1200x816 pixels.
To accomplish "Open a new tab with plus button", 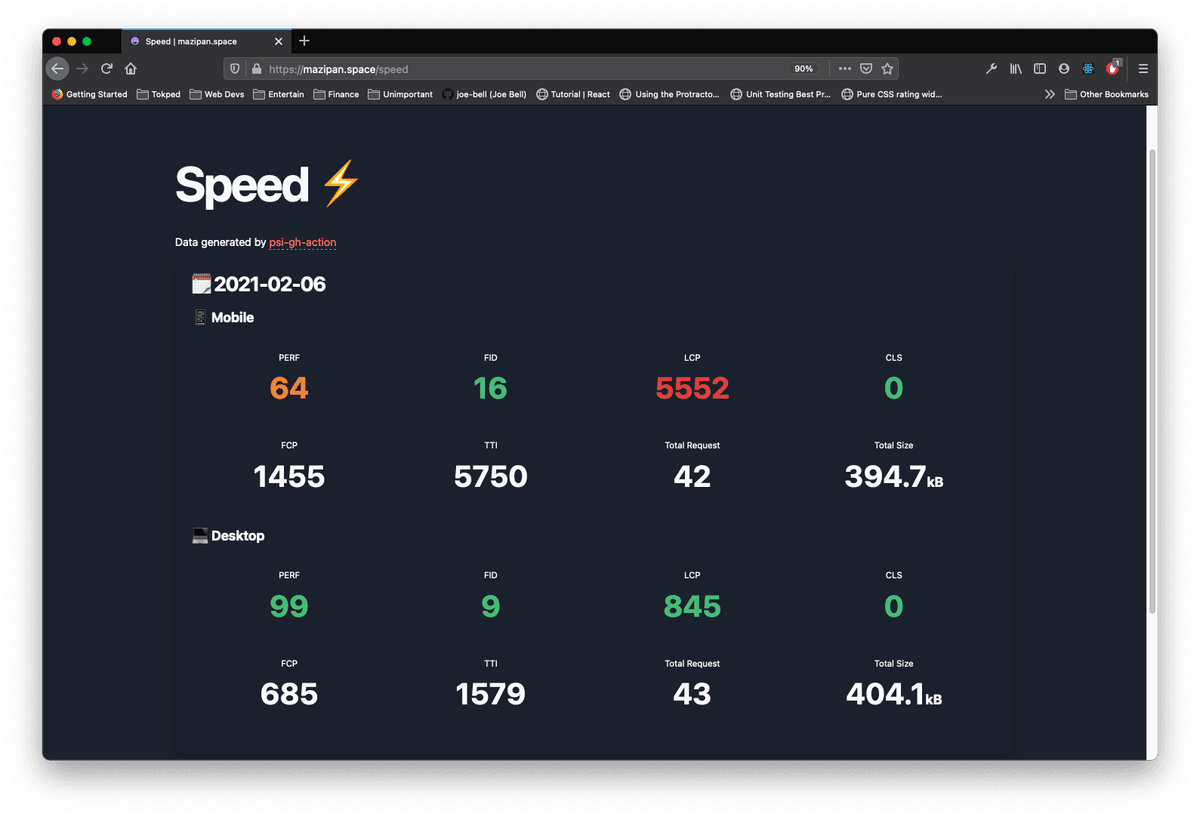I will point(305,41).
